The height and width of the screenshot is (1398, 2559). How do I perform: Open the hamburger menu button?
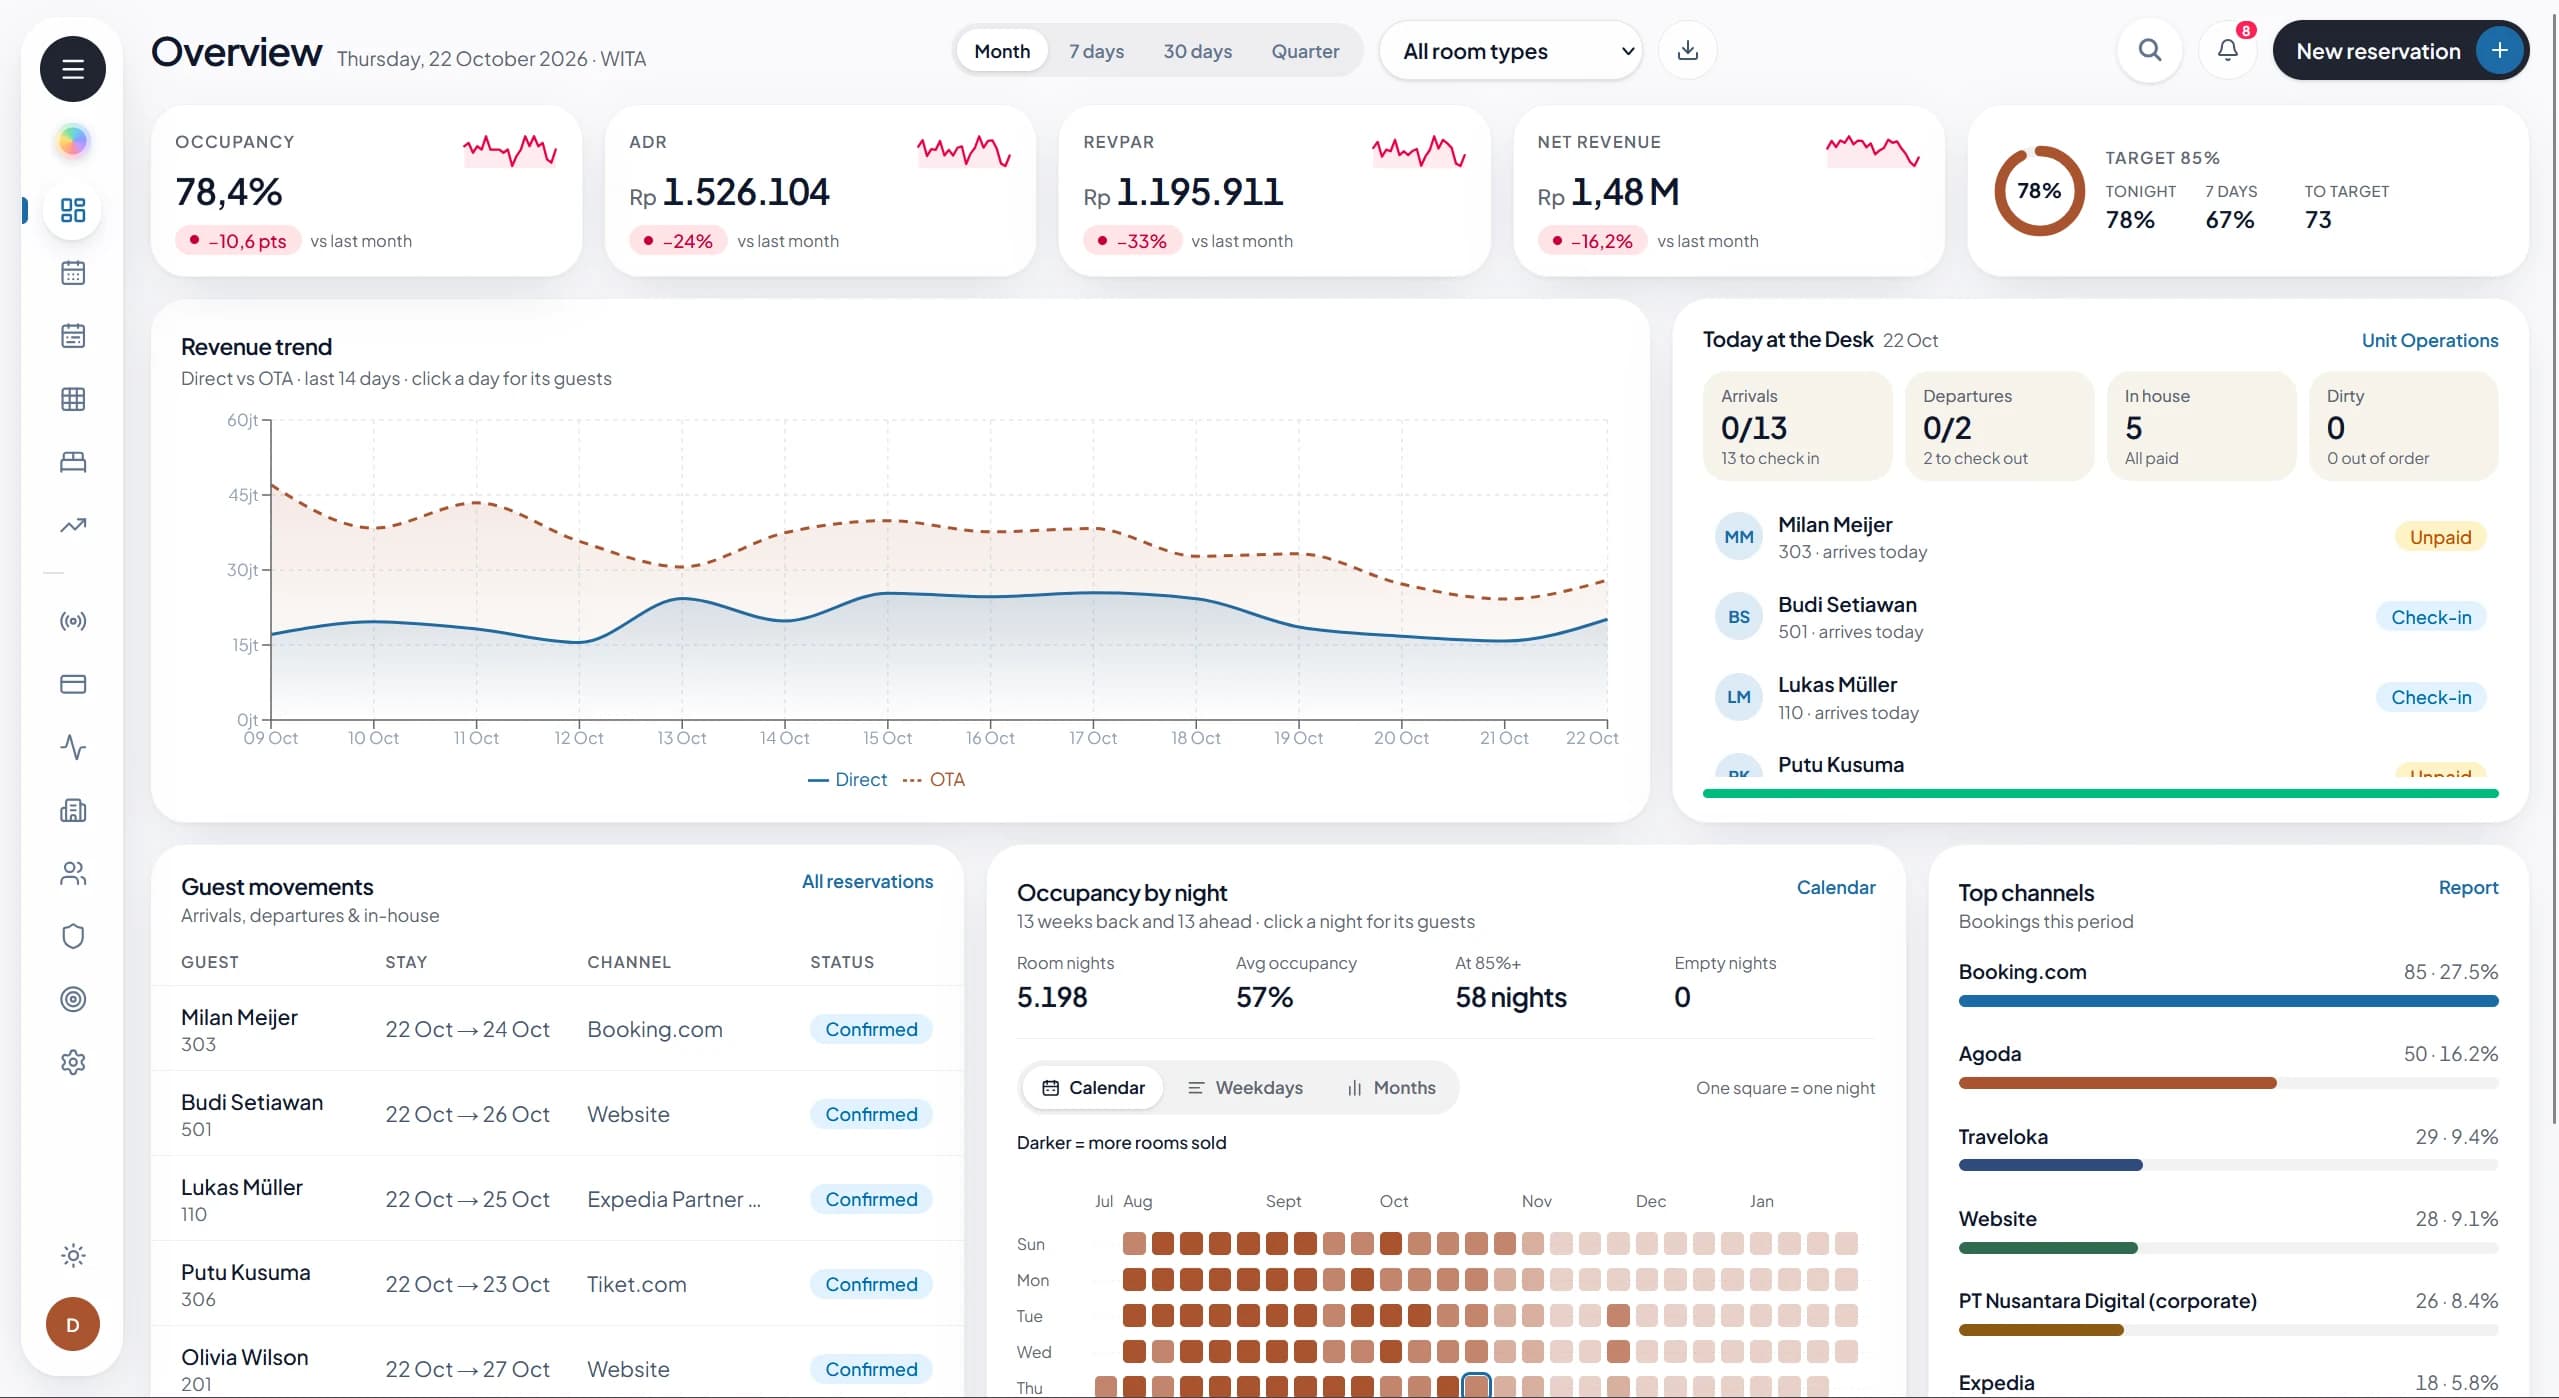72,69
